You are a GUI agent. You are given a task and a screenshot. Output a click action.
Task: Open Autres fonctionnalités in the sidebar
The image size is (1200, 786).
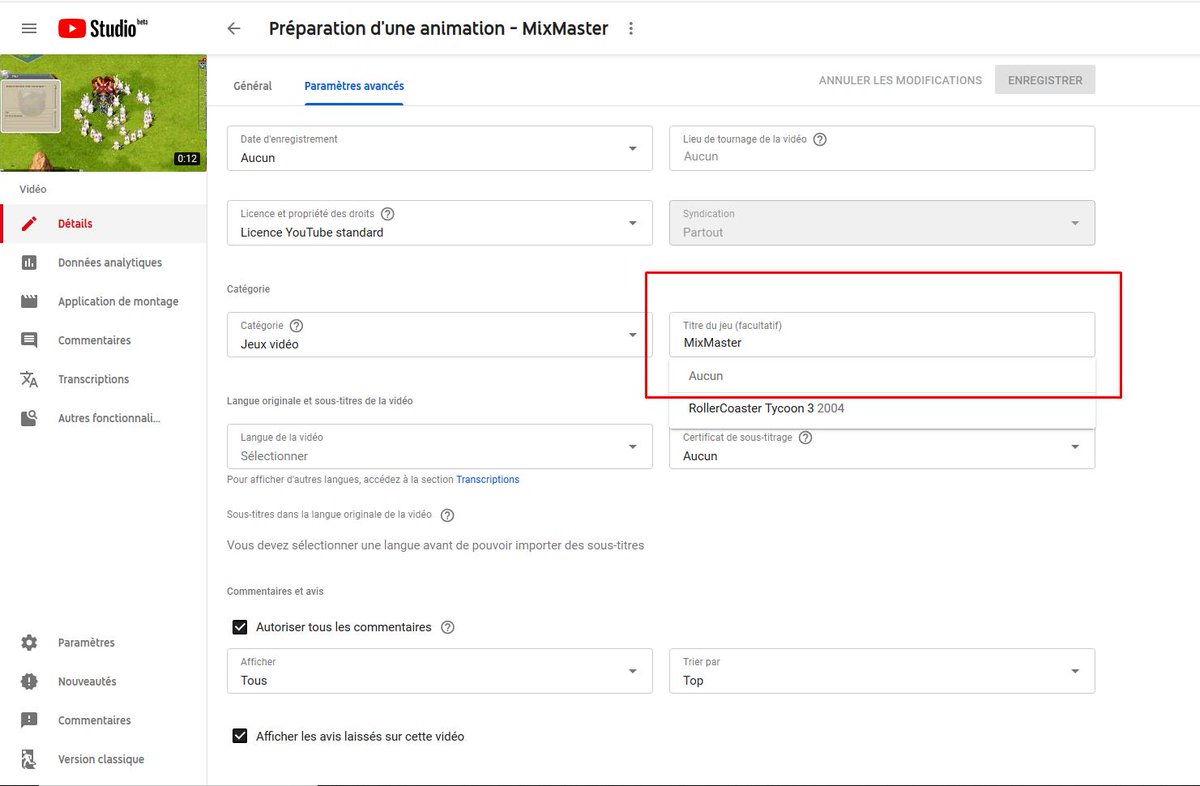click(x=103, y=419)
